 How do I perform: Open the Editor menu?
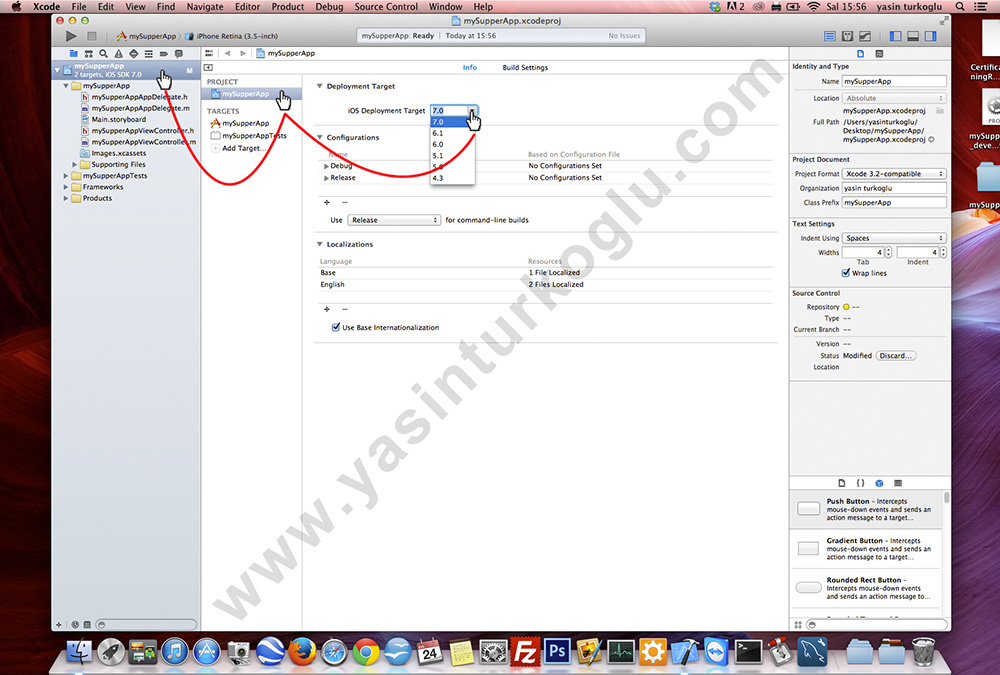[247, 6]
